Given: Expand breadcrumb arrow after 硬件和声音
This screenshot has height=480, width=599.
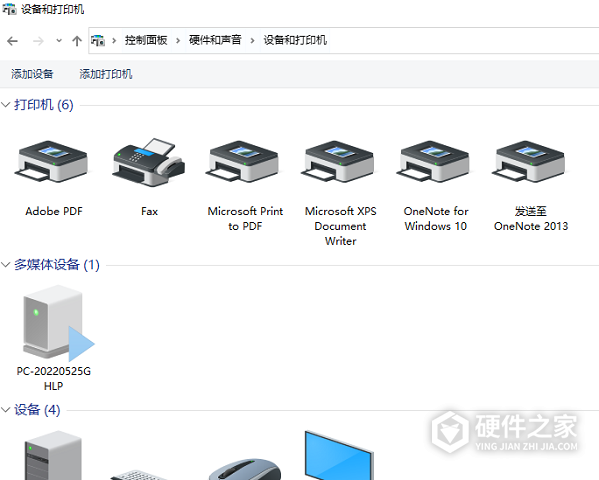Looking at the screenshot, I should (252, 40).
